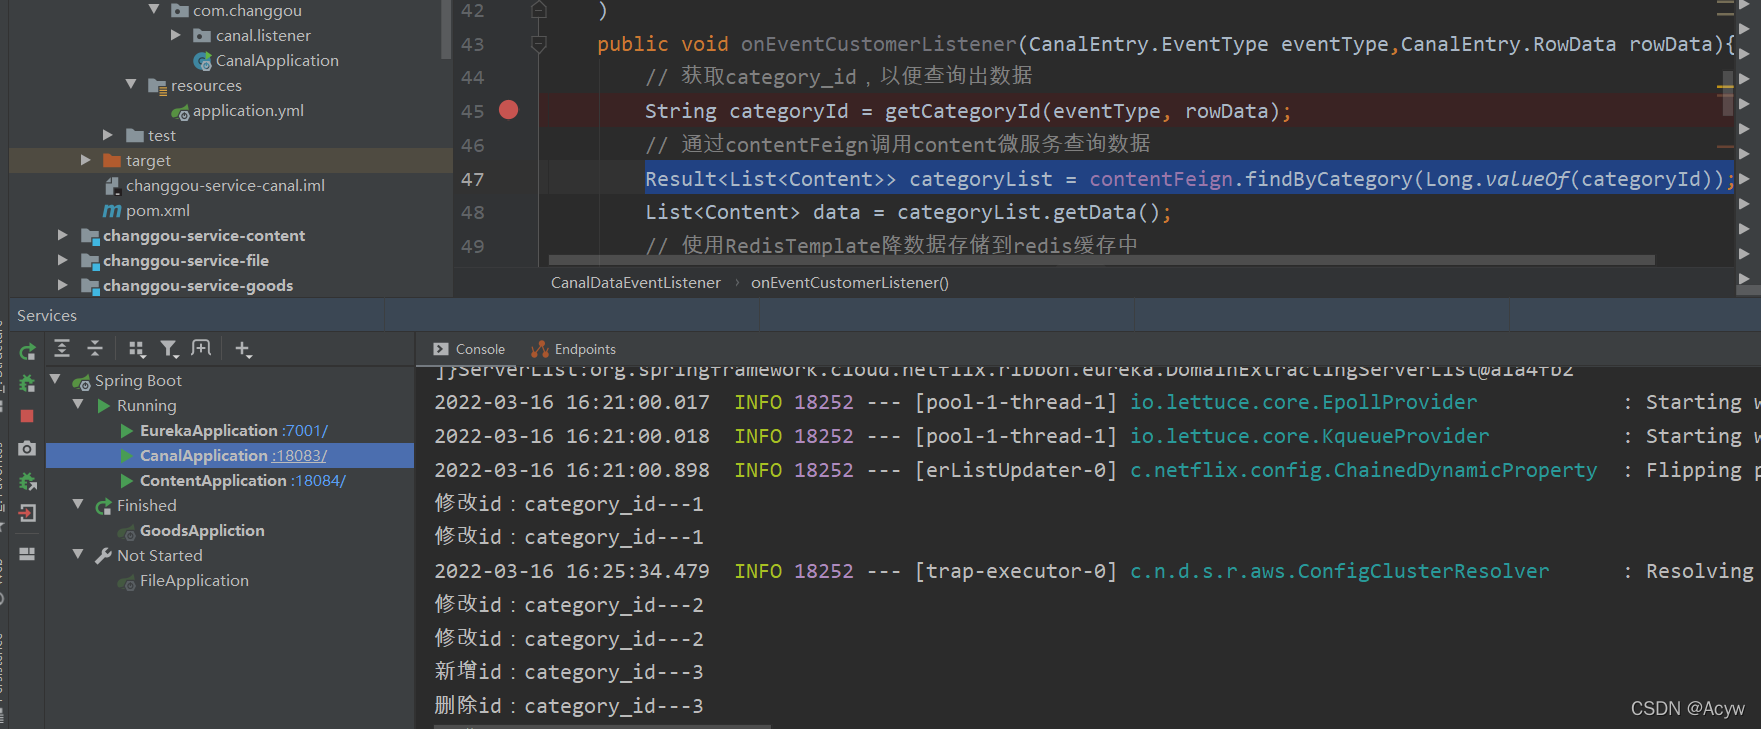Click the Spring Boot leaf icon in Services
This screenshot has width=1761, height=729.
(81, 381)
